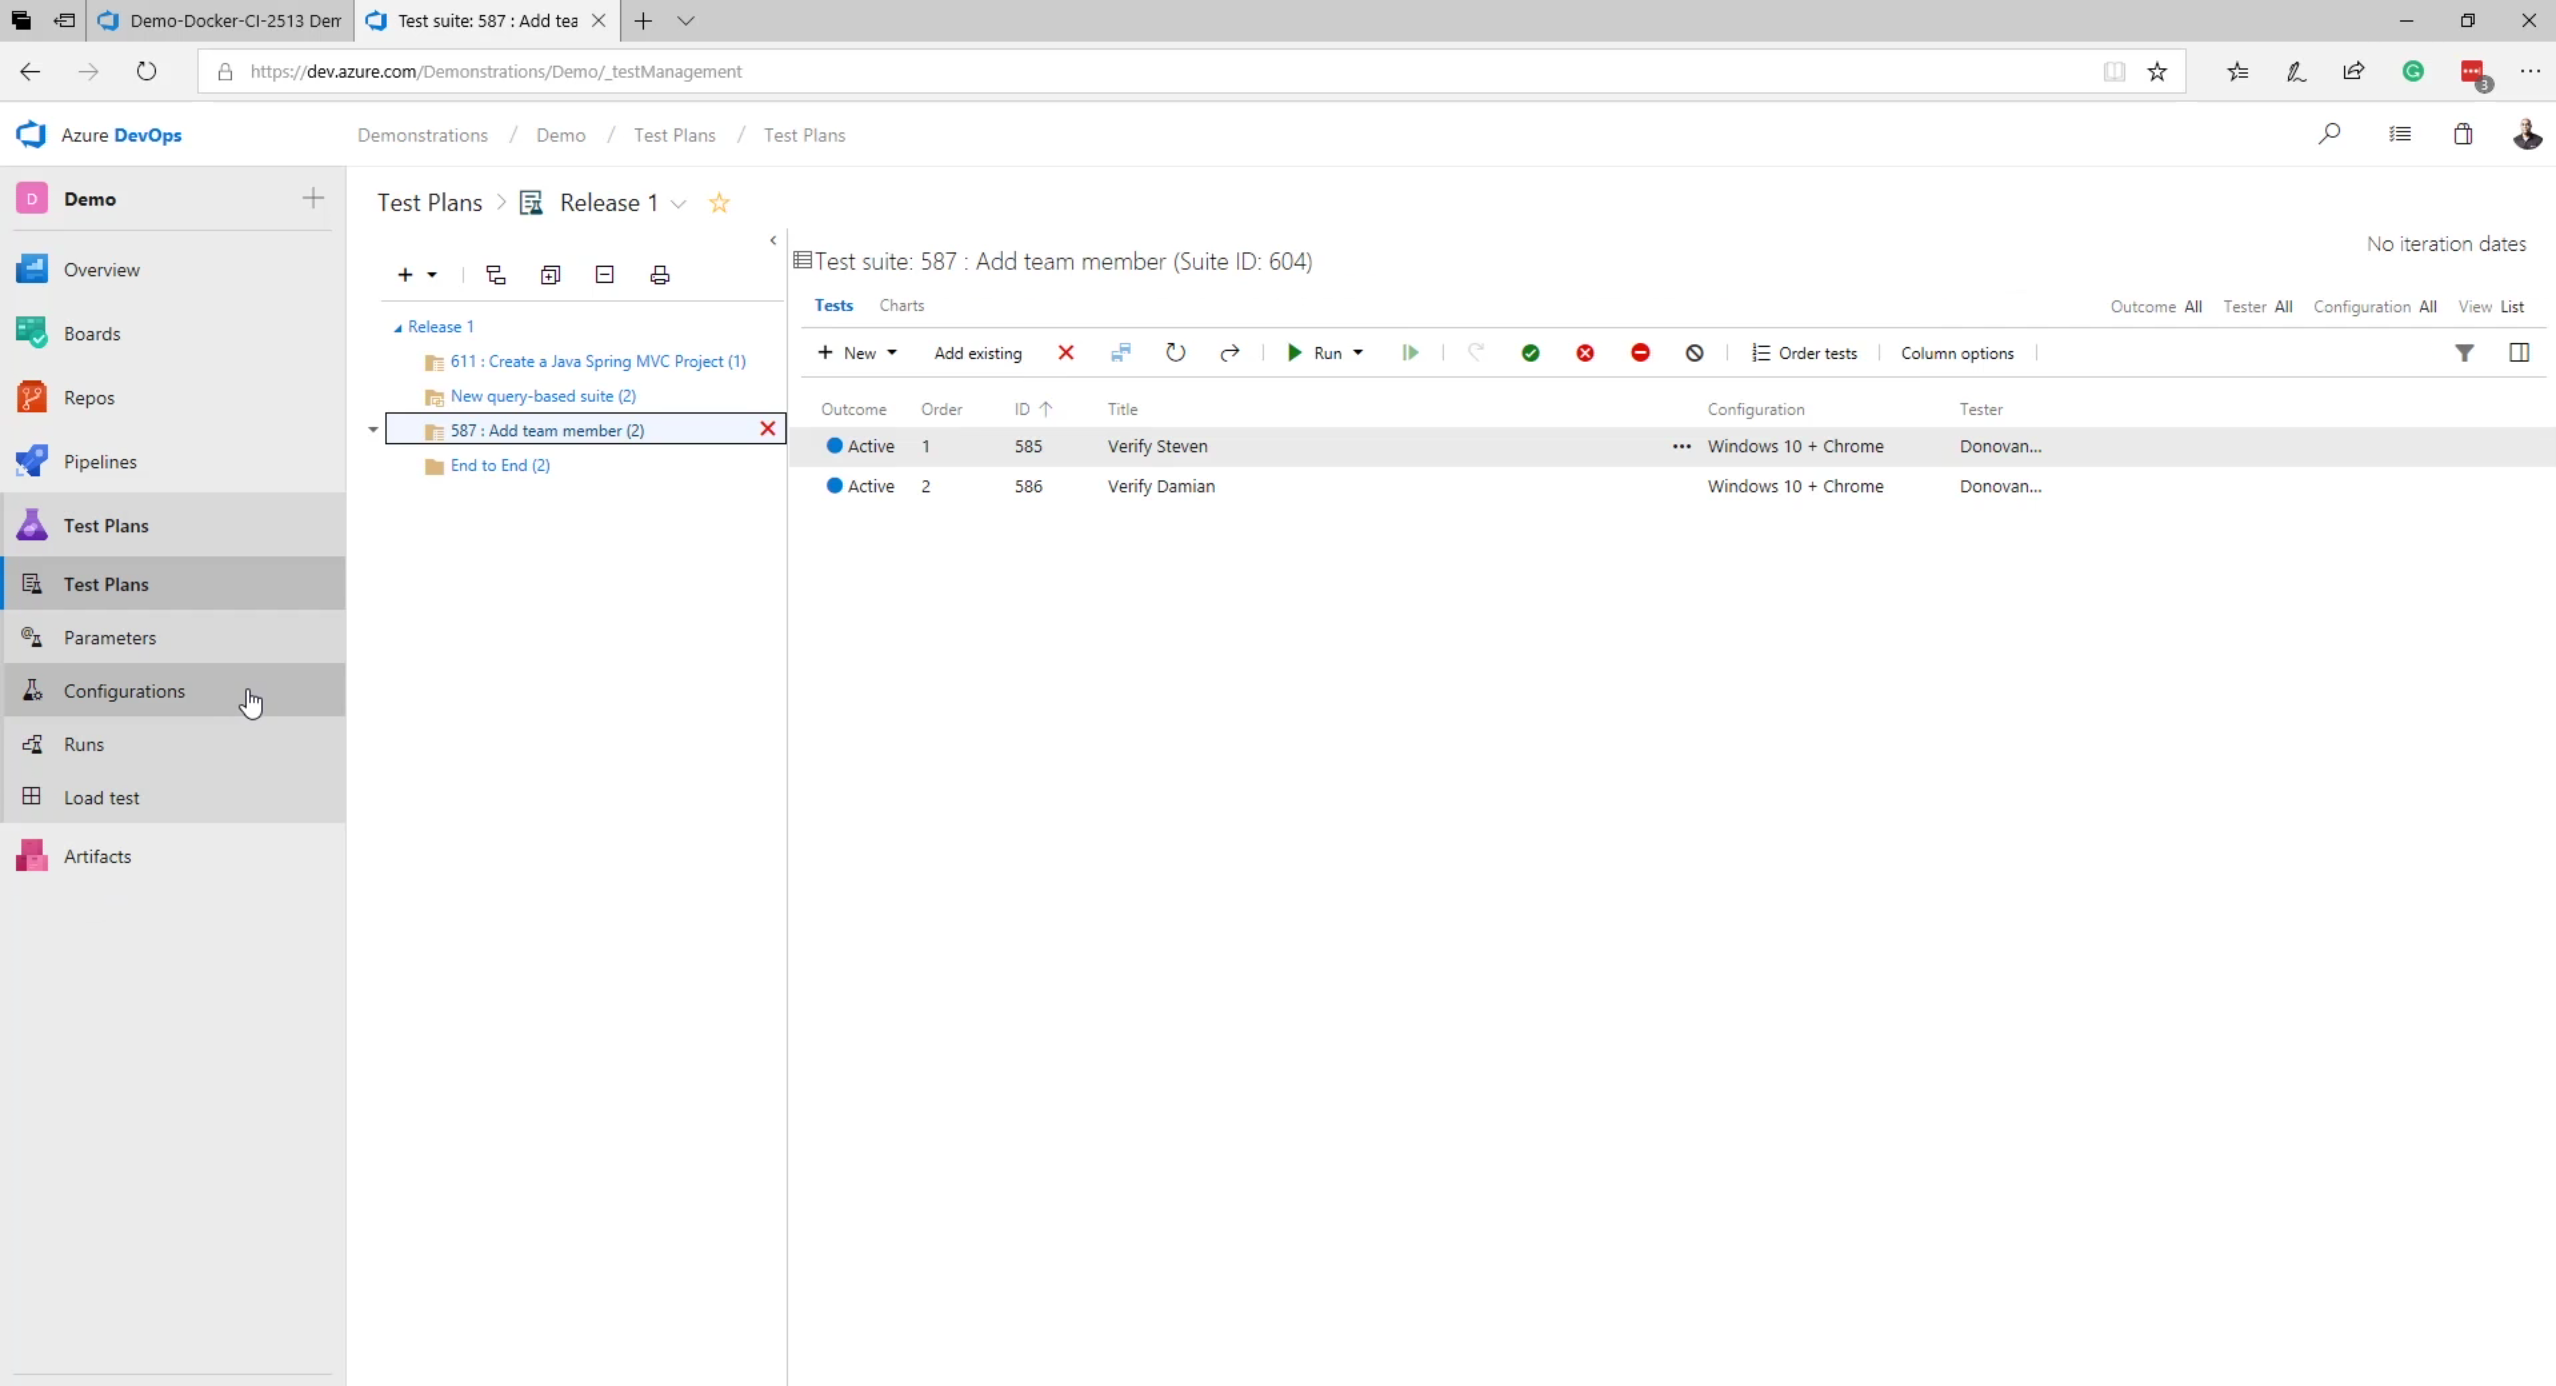Mark test not applicable icon
The height and width of the screenshot is (1386, 2556).
click(x=1695, y=353)
